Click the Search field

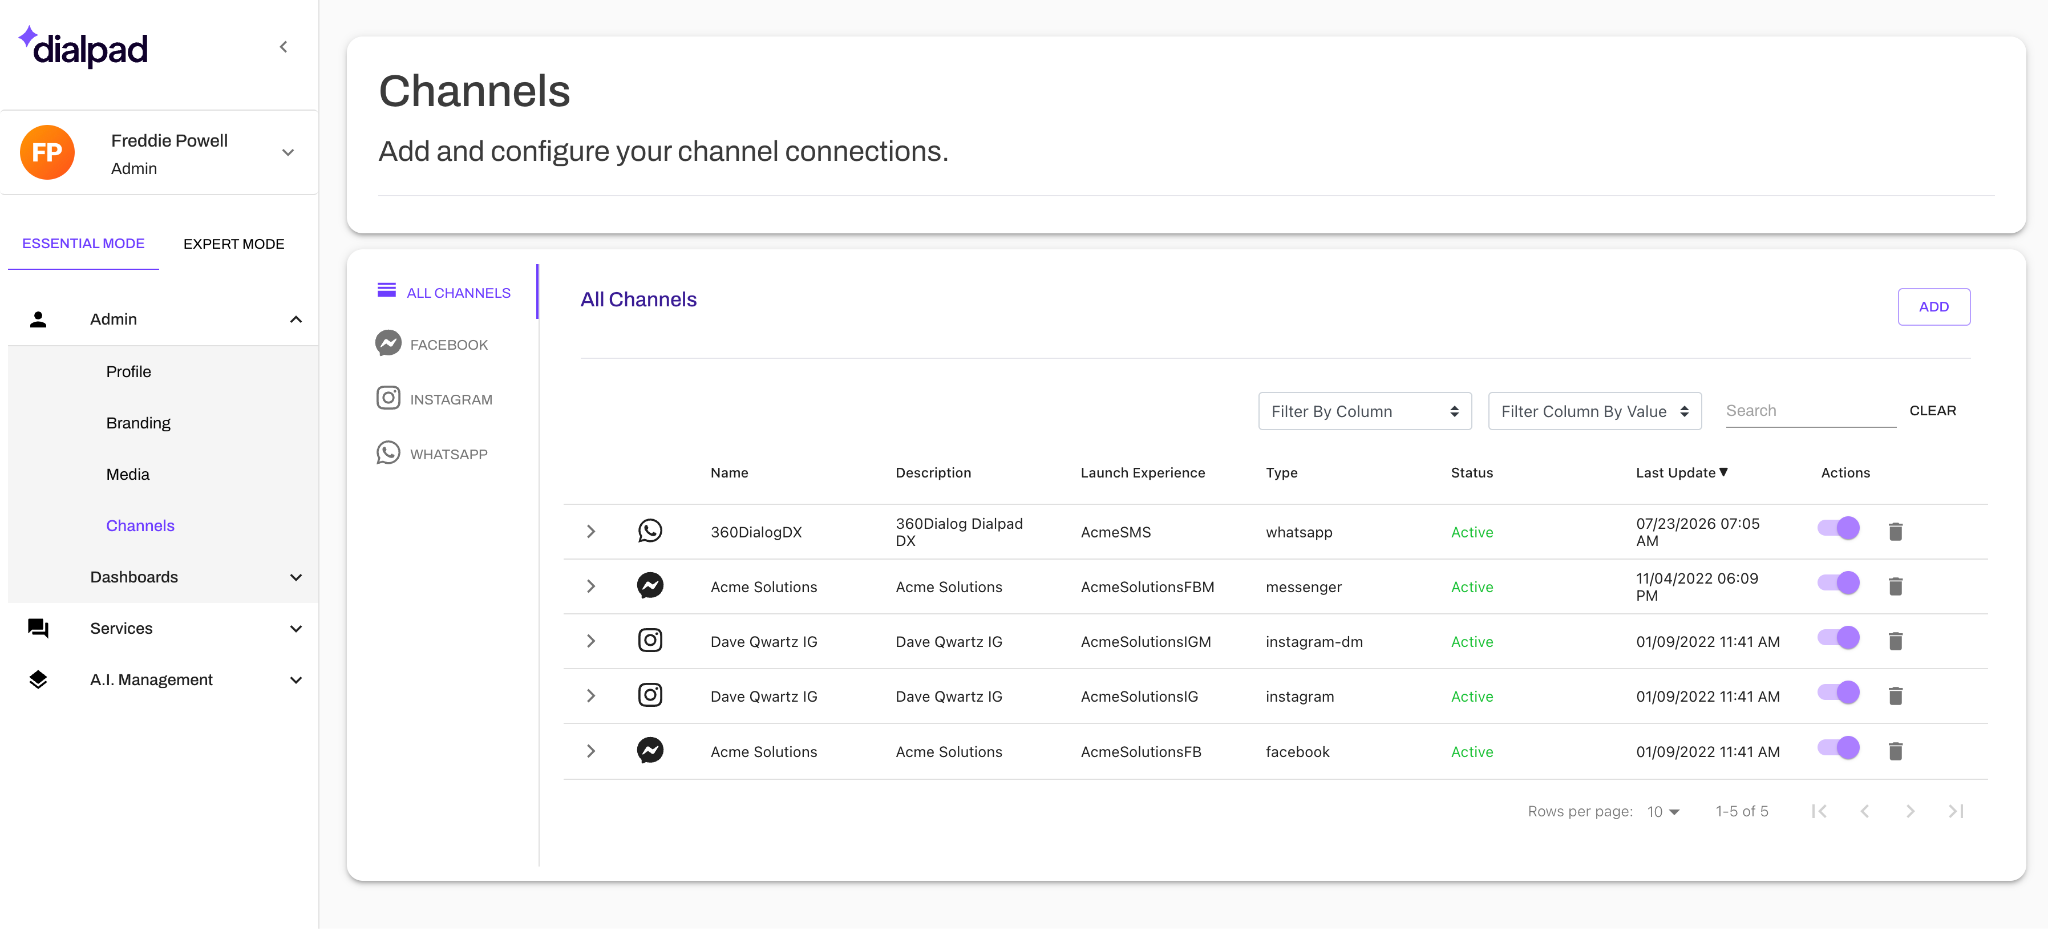point(1811,411)
